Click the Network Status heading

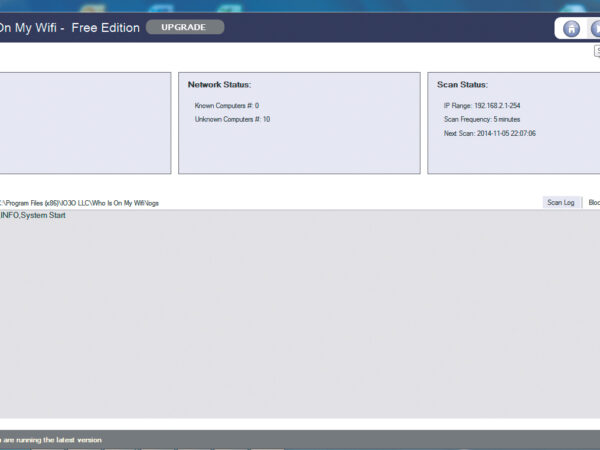(x=219, y=85)
